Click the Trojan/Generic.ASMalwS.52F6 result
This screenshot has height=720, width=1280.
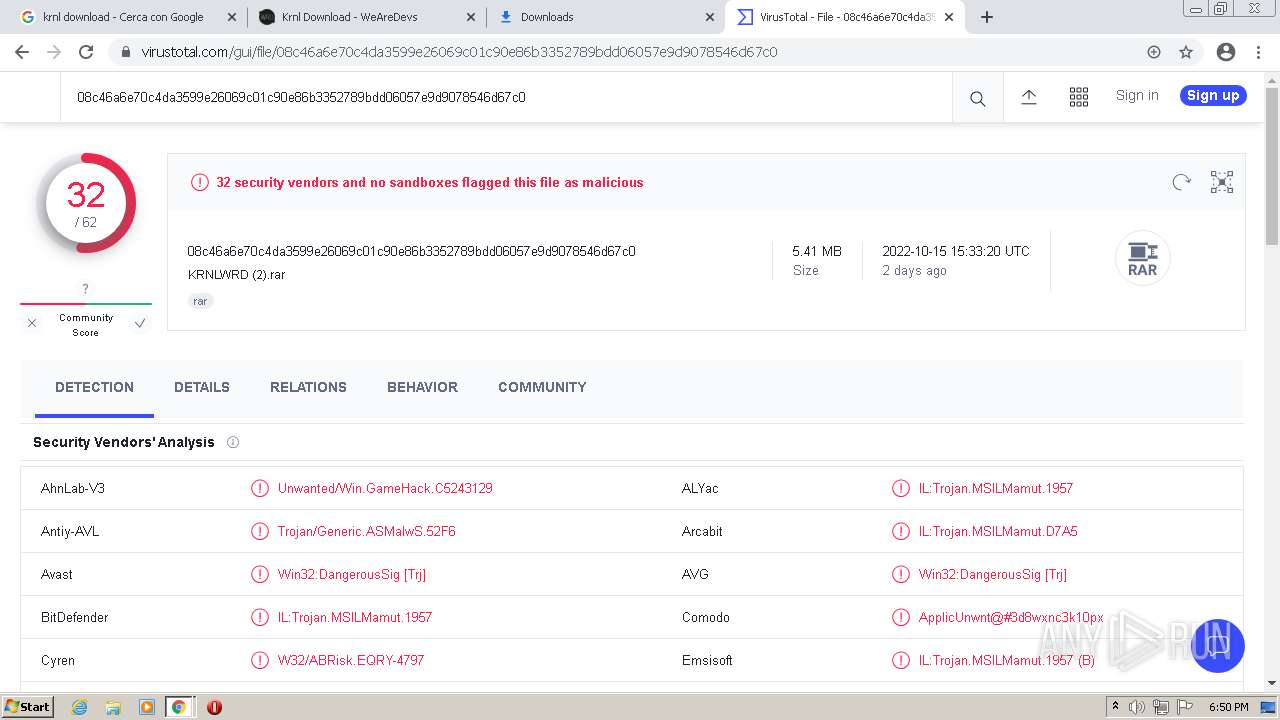[367, 531]
